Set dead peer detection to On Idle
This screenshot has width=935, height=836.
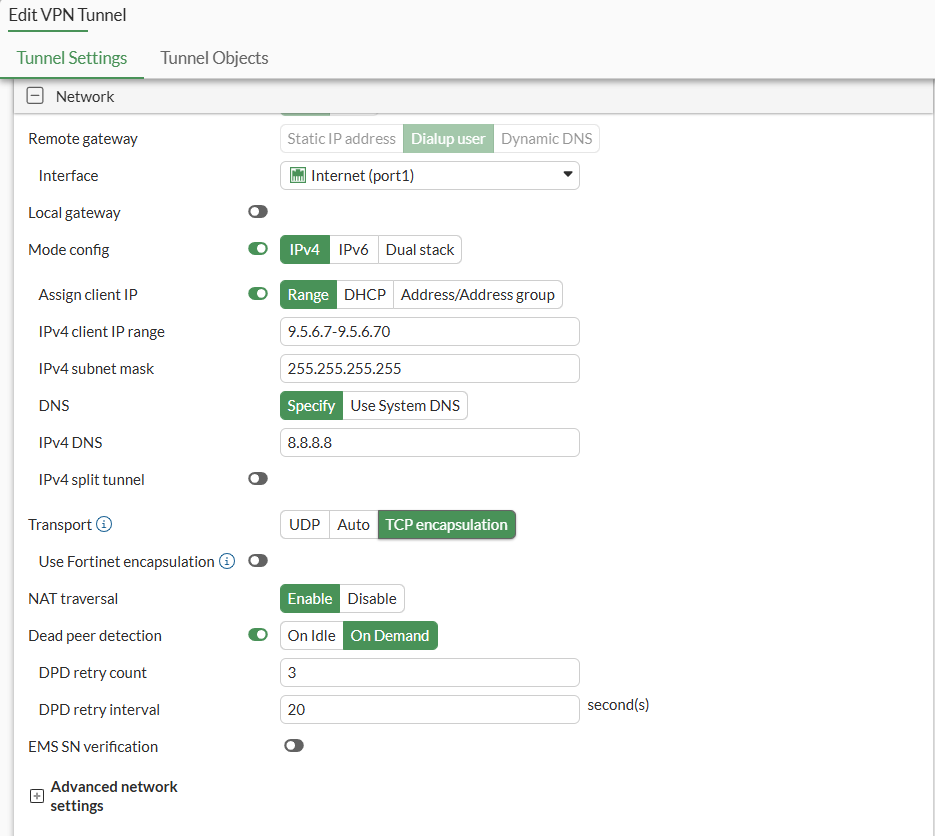click(311, 635)
